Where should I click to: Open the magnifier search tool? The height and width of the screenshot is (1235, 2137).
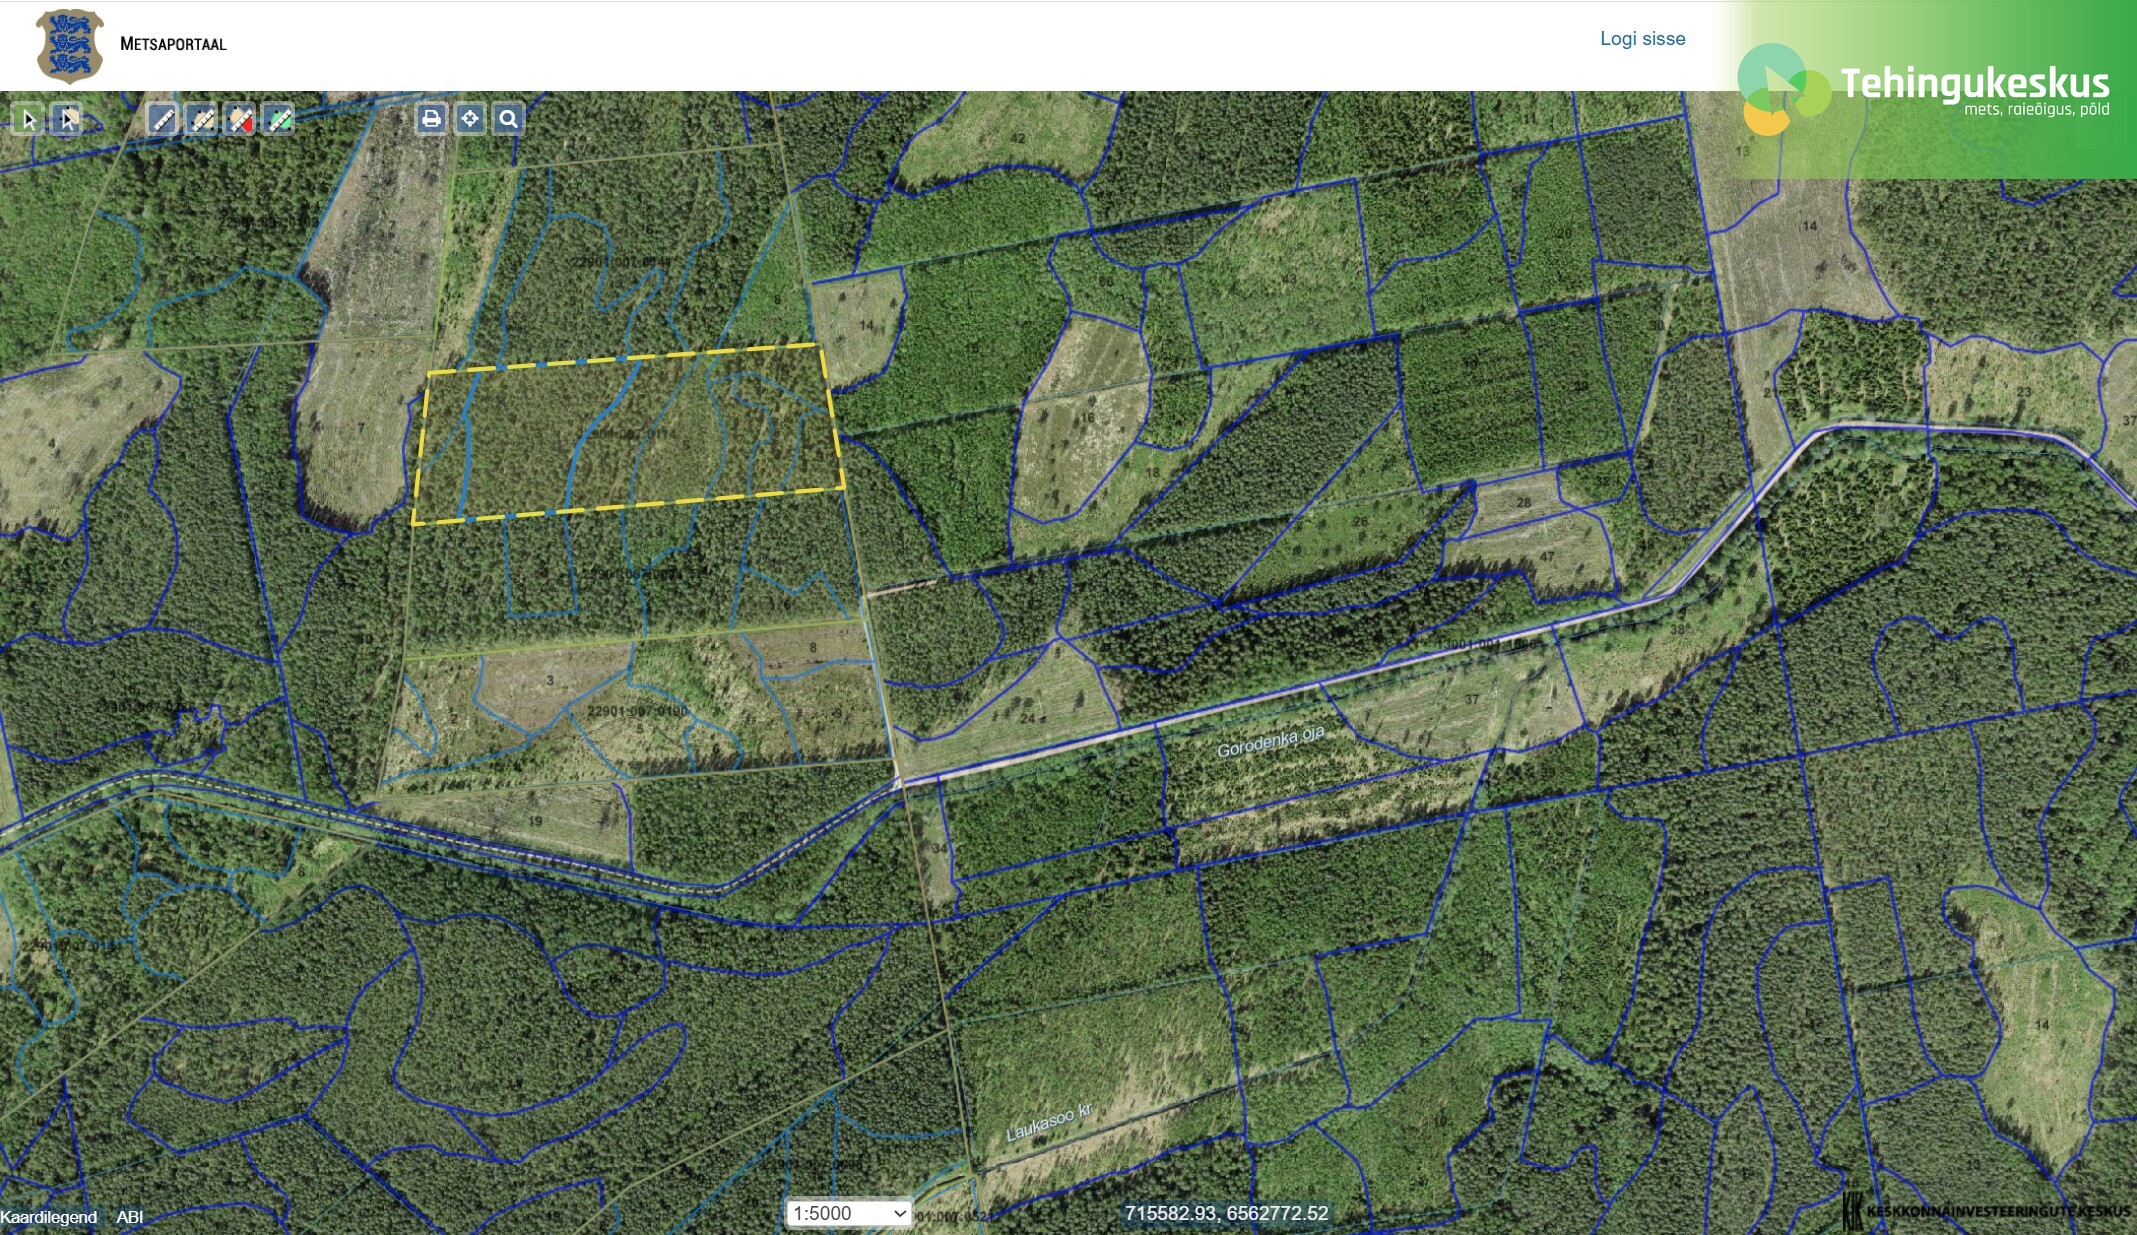point(508,119)
